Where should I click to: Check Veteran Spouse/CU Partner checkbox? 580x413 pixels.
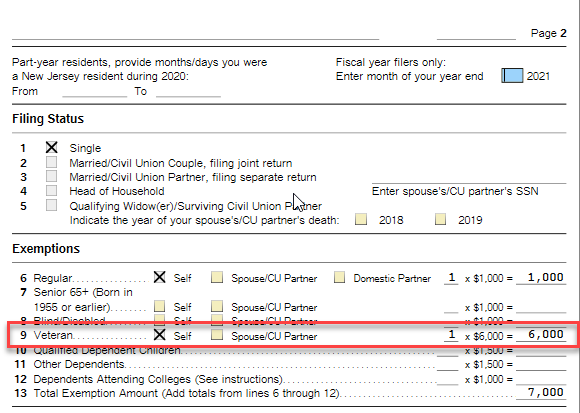click(x=217, y=335)
